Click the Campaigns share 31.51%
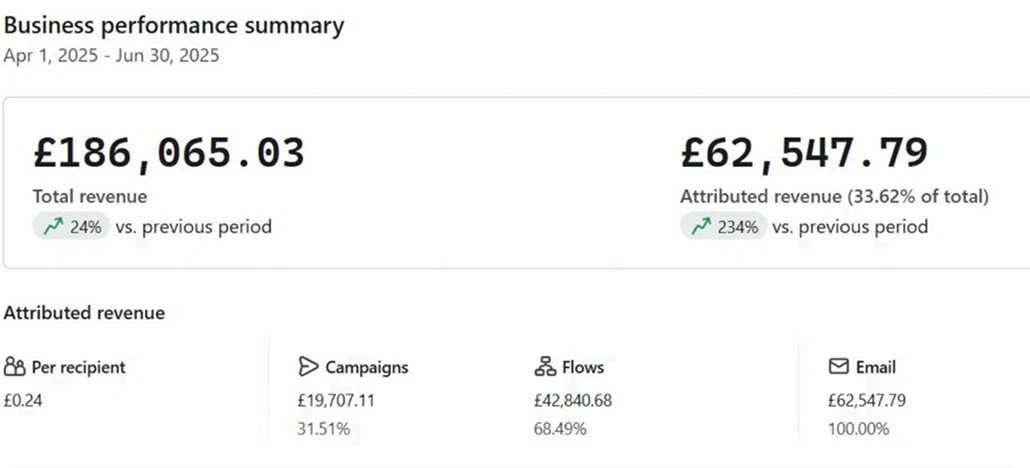 [324, 429]
